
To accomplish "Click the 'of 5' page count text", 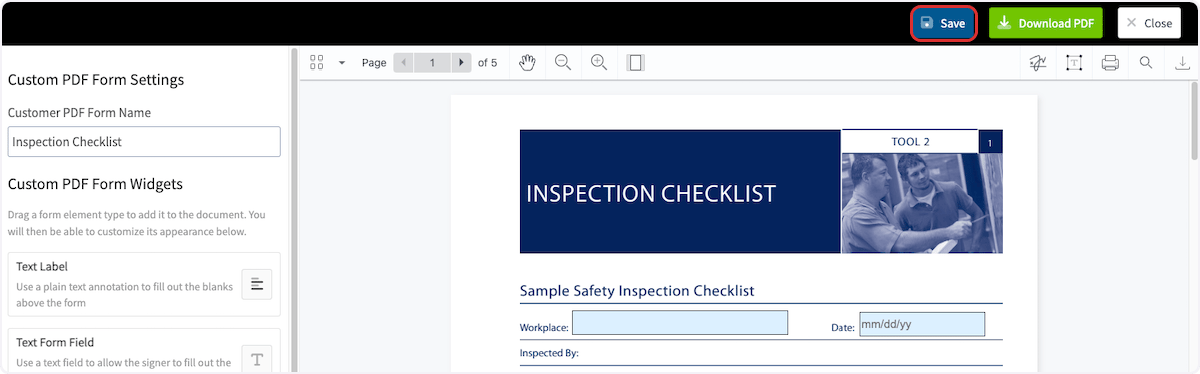I will tap(487, 62).
